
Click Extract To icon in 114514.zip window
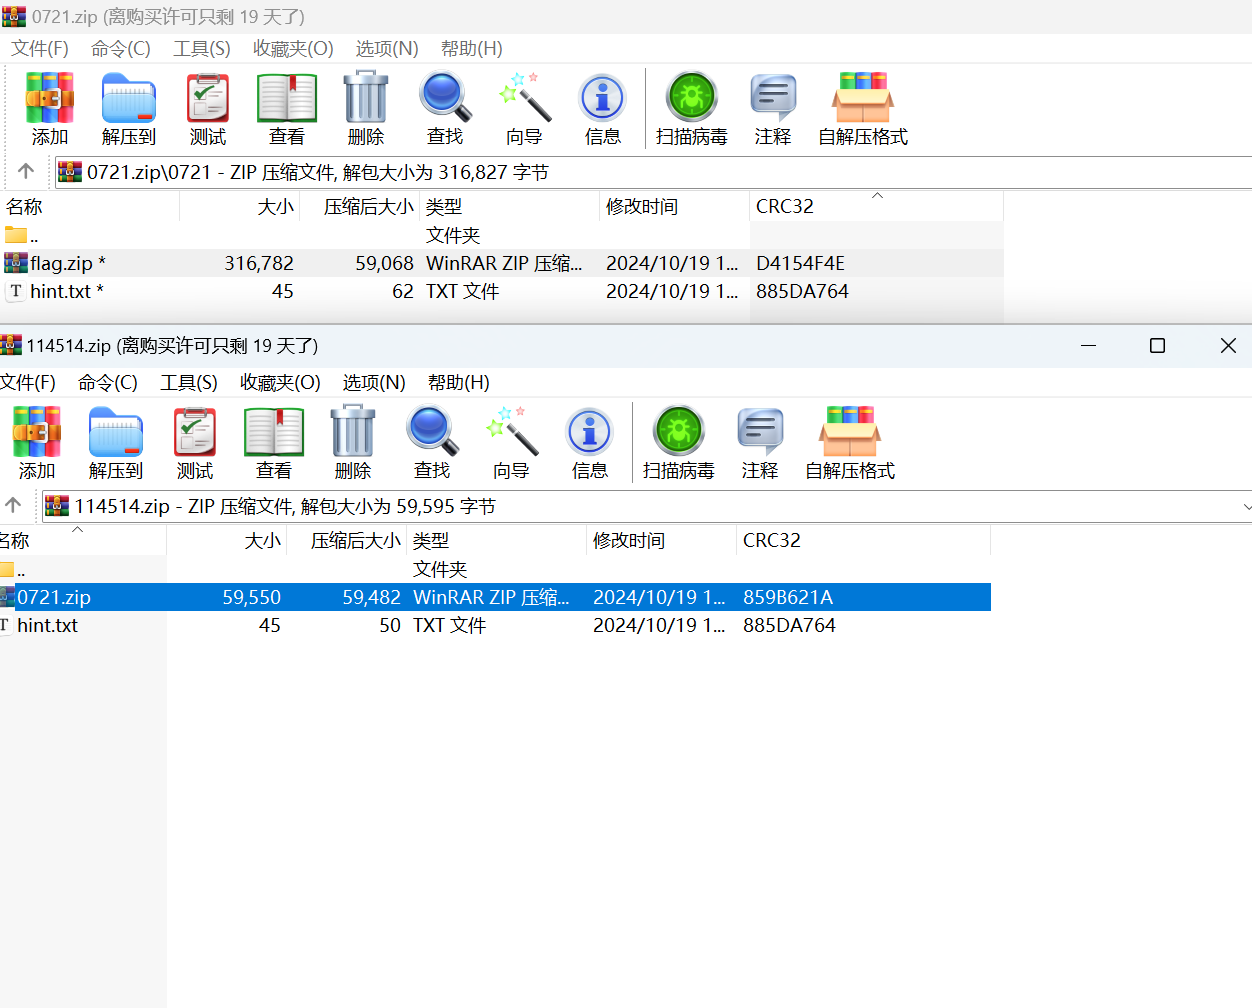[x=116, y=432]
